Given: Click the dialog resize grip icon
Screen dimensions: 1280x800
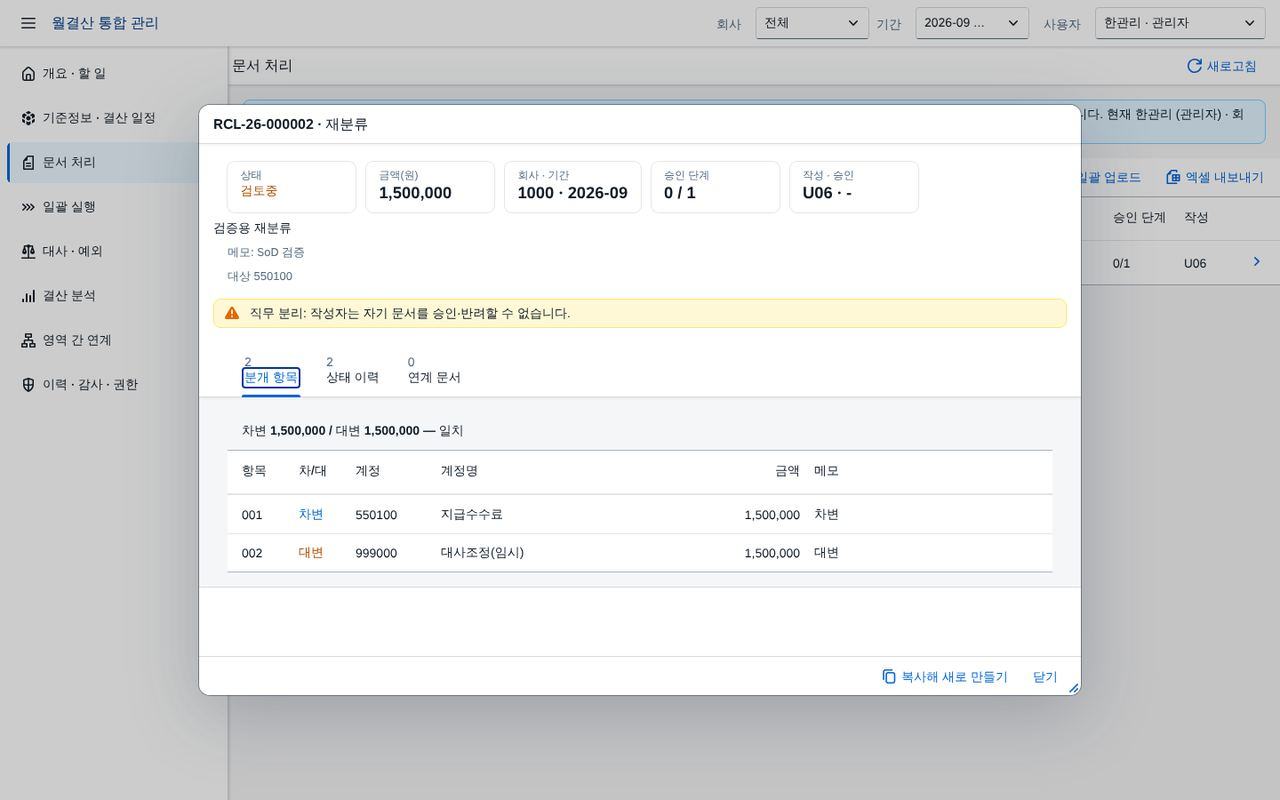Looking at the screenshot, I should point(1073,688).
